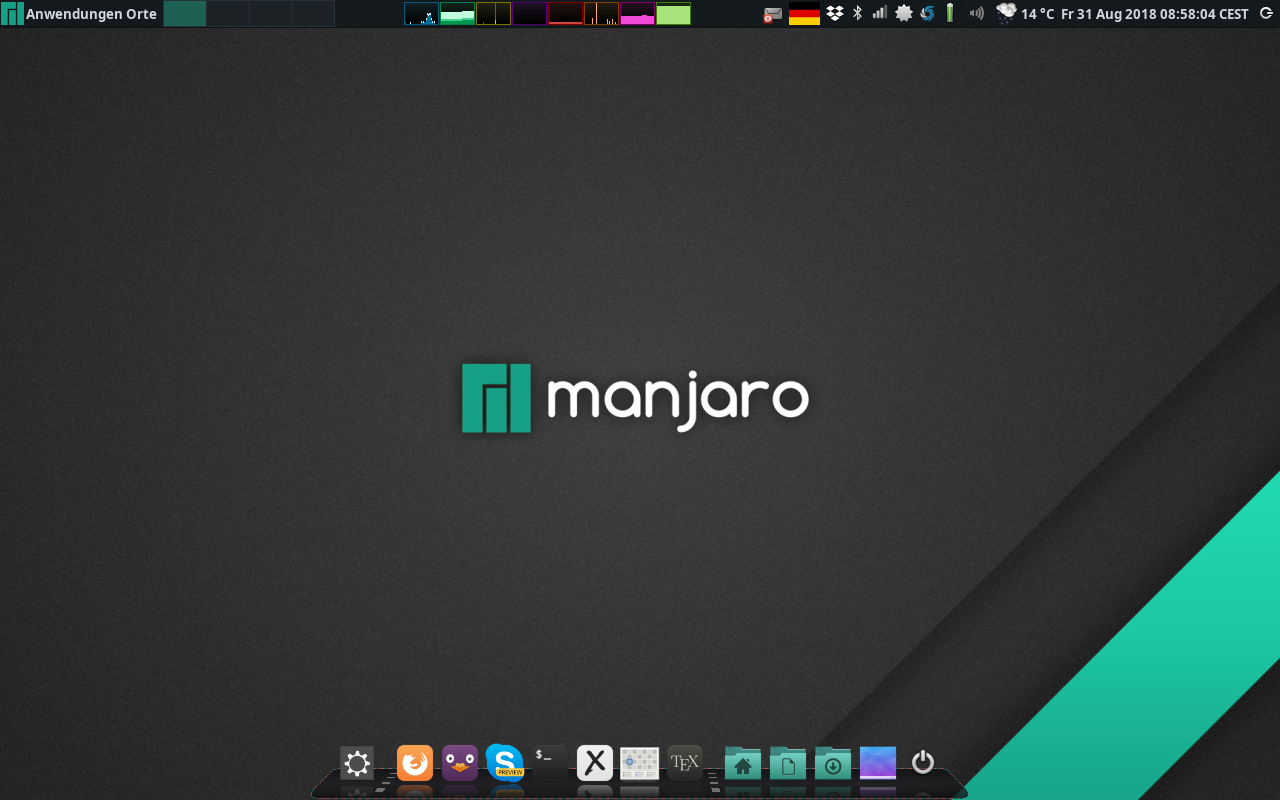This screenshot has width=1280, height=800.
Task: Open the network signal strength menu
Action: click(x=878, y=13)
